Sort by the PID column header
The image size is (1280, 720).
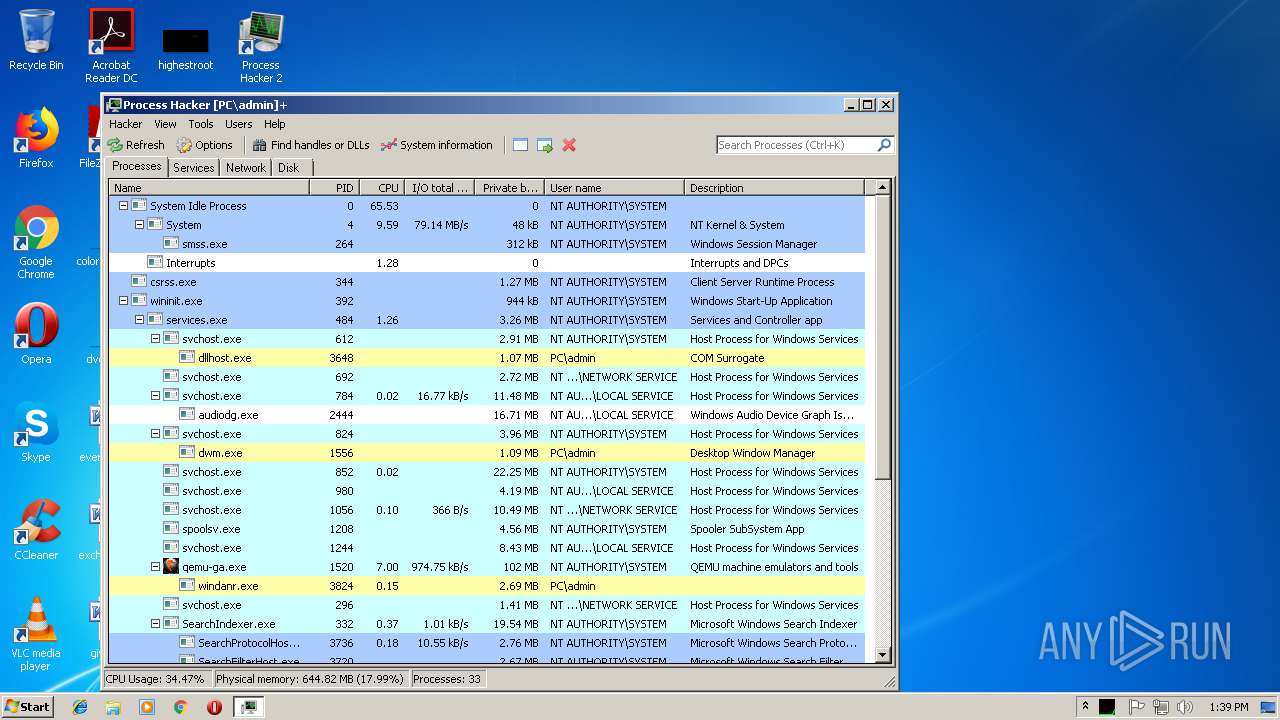coord(334,188)
